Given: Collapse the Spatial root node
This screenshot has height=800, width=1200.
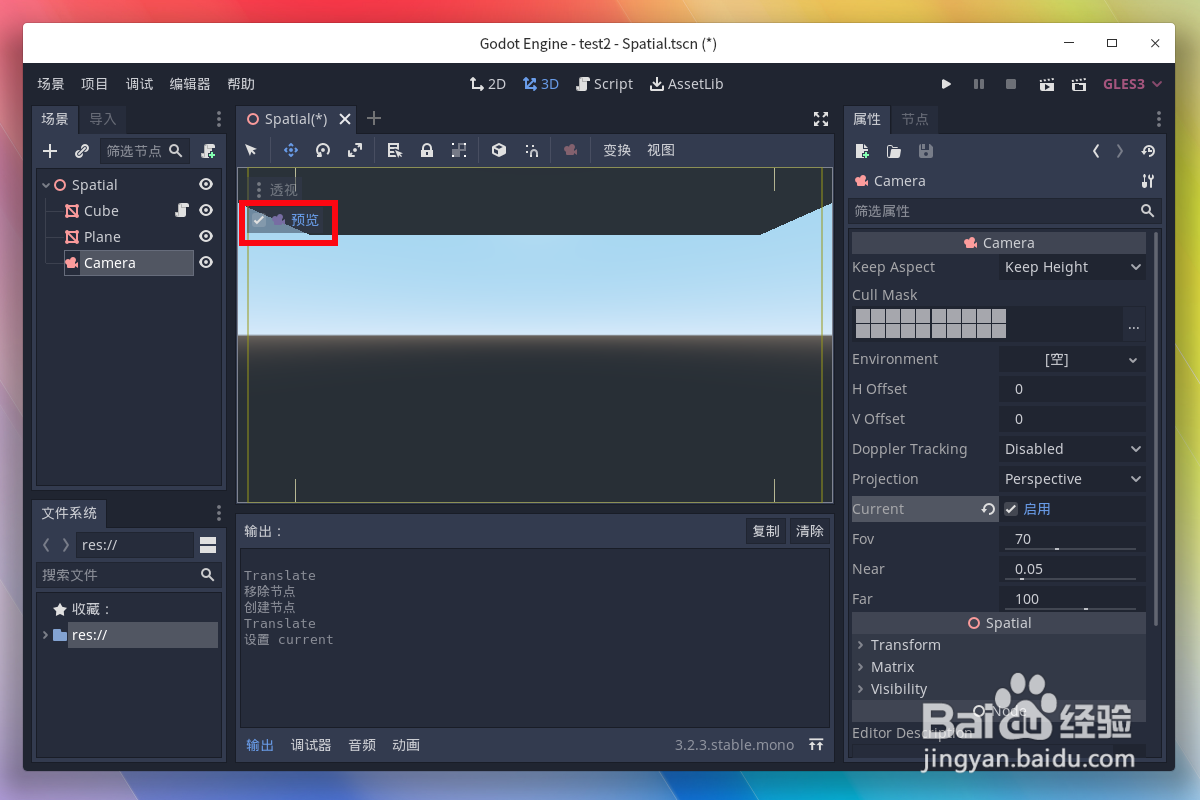Looking at the screenshot, I should coord(46,185).
